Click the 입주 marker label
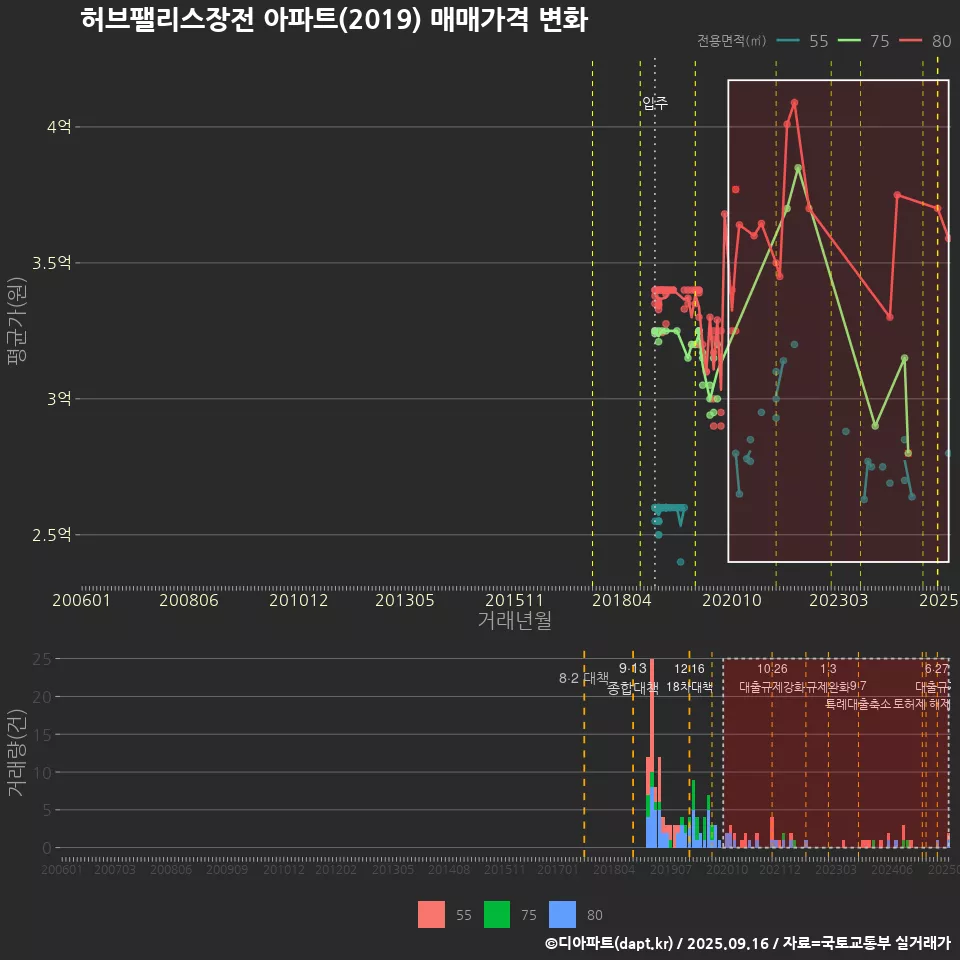 654,103
